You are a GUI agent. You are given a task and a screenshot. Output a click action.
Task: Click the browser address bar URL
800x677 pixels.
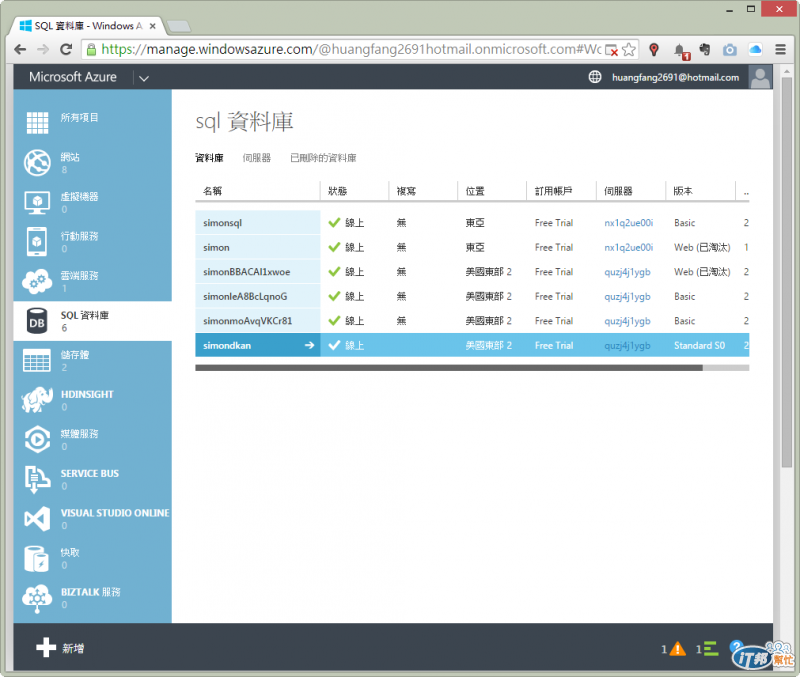(351, 49)
